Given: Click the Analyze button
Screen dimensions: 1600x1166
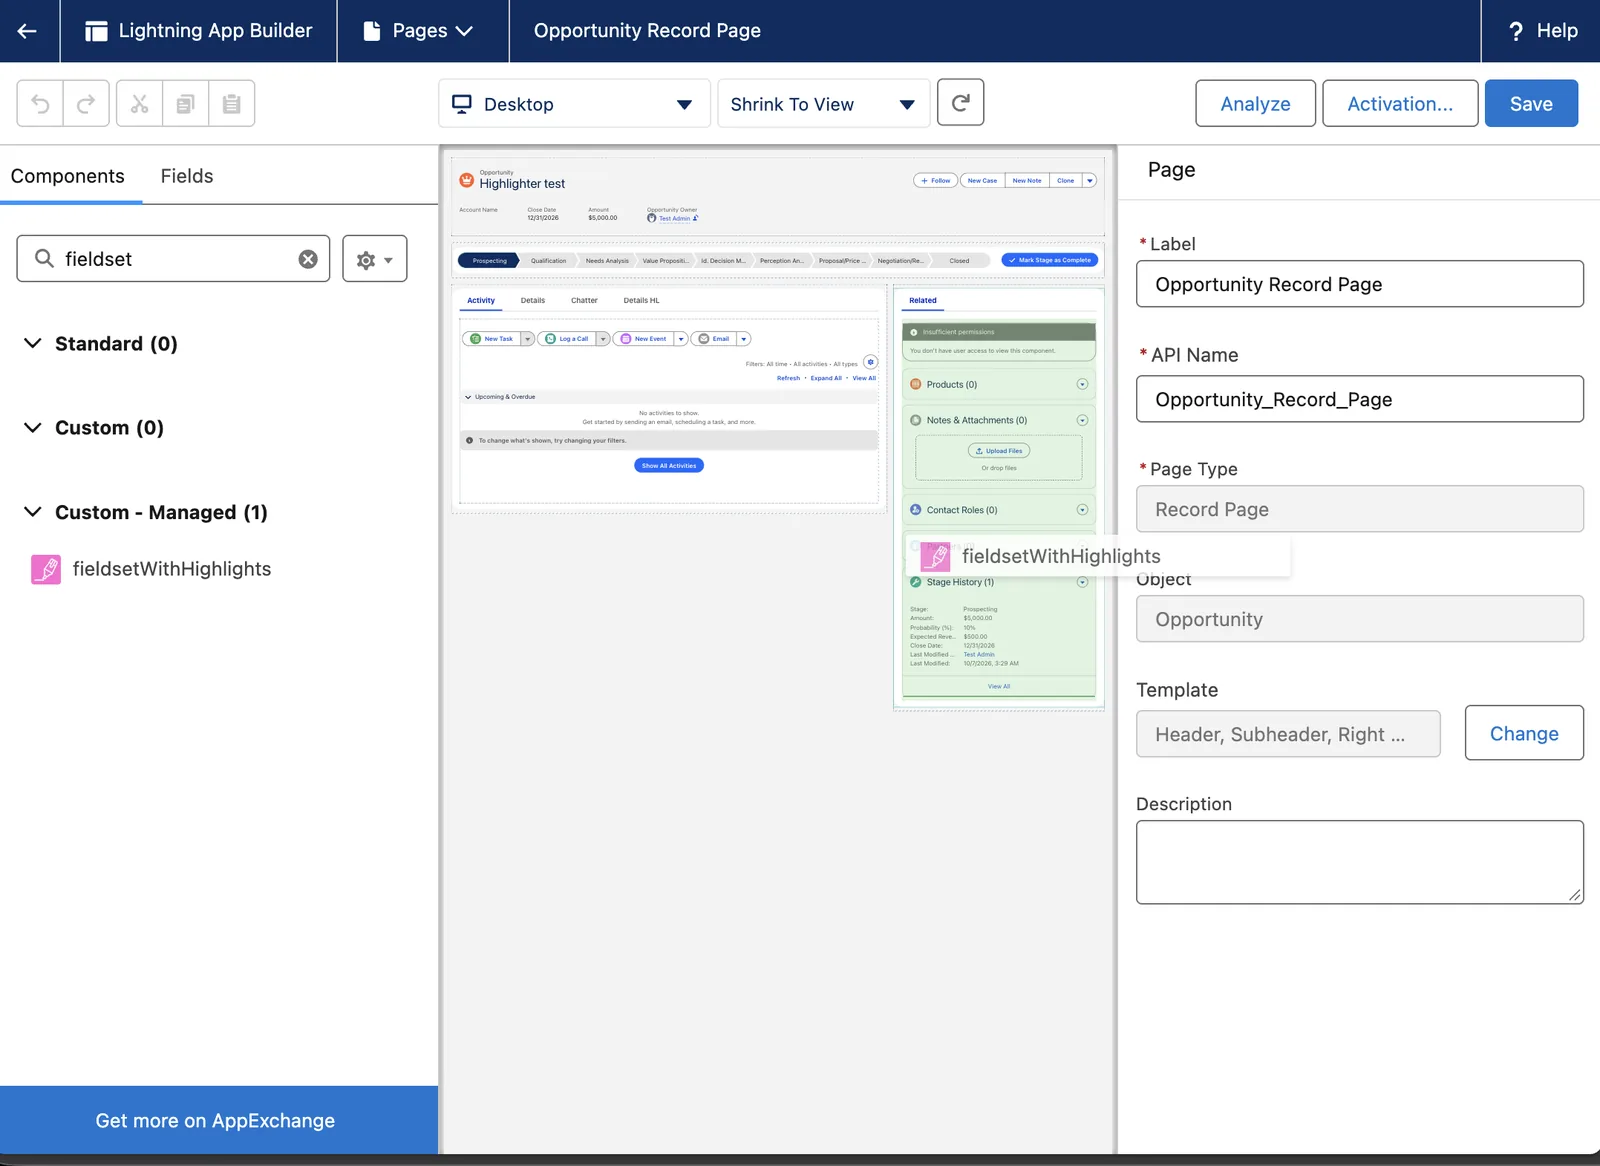Looking at the screenshot, I should [x=1255, y=104].
